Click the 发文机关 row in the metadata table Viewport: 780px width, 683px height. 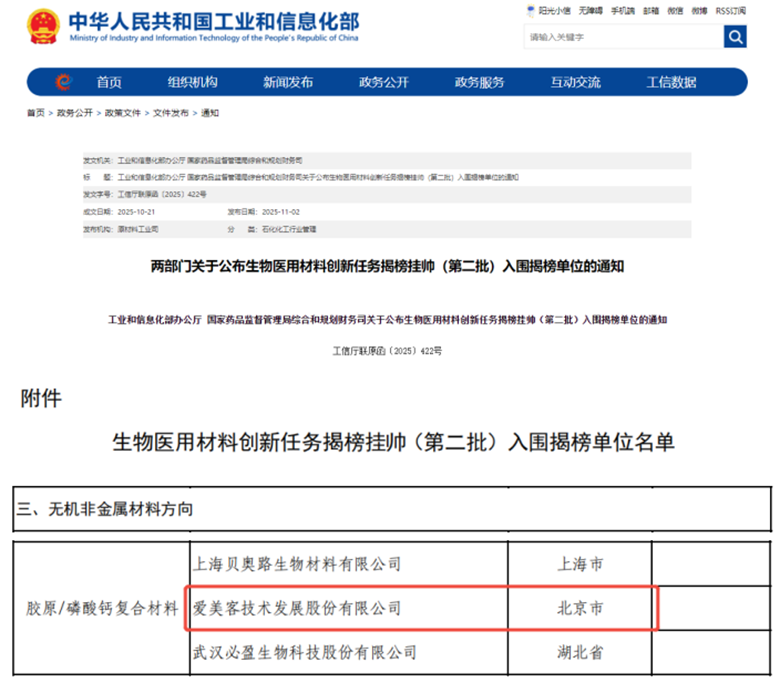[387, 161]
